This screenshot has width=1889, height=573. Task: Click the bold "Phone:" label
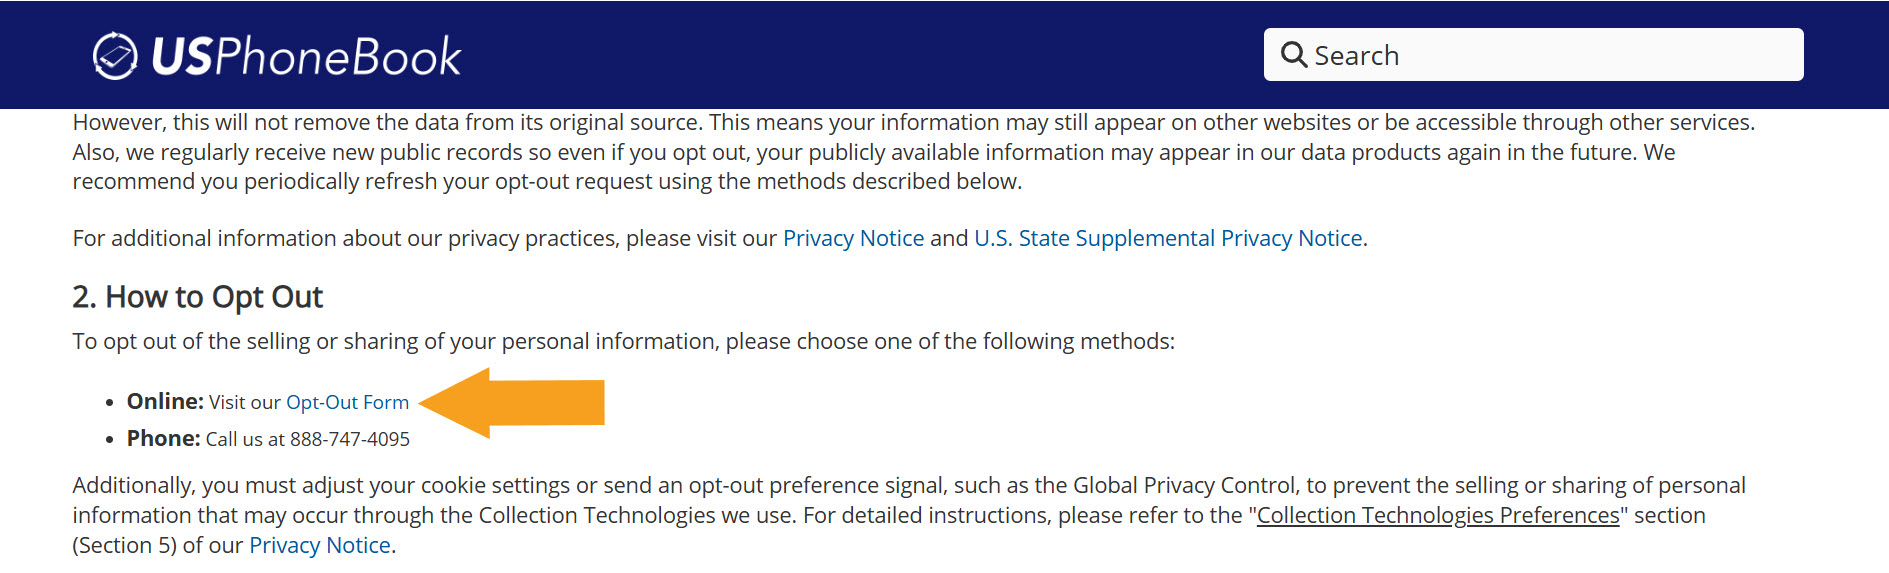coord(163,438)
